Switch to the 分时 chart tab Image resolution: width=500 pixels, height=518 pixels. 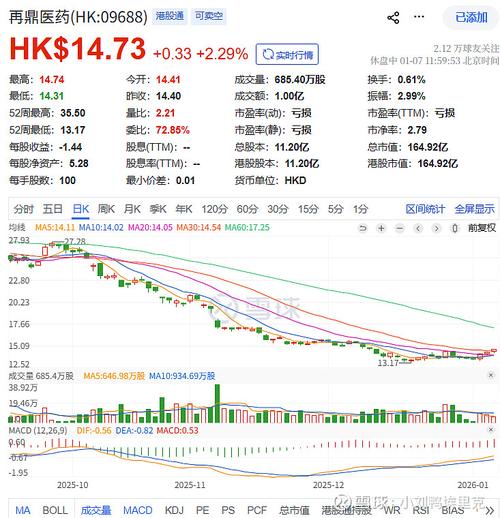[24, 209]
